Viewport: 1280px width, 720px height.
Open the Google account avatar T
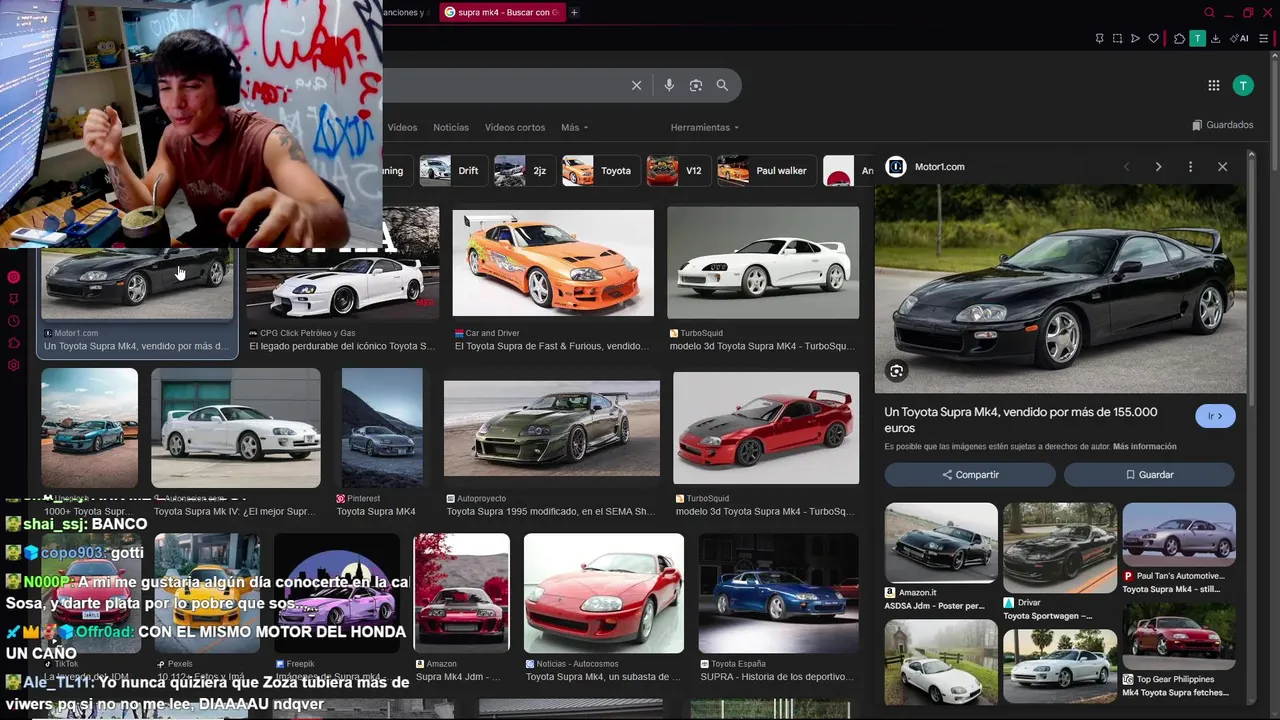[x=1243, y=86]
